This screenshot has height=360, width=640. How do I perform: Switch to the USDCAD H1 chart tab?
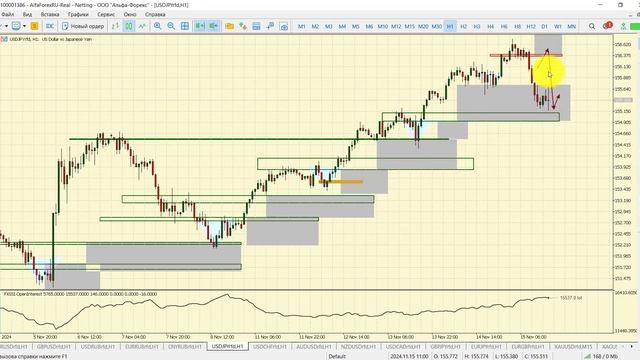coord(402,347)
